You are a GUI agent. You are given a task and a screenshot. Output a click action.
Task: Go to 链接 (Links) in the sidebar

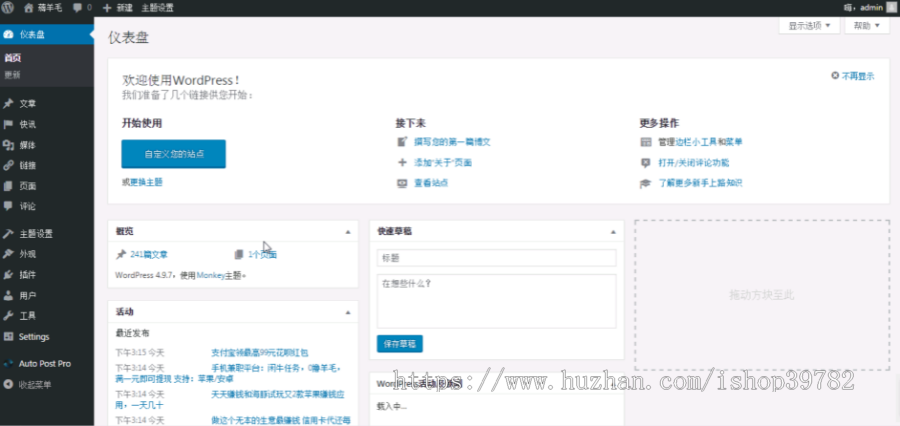click(27, 165)
